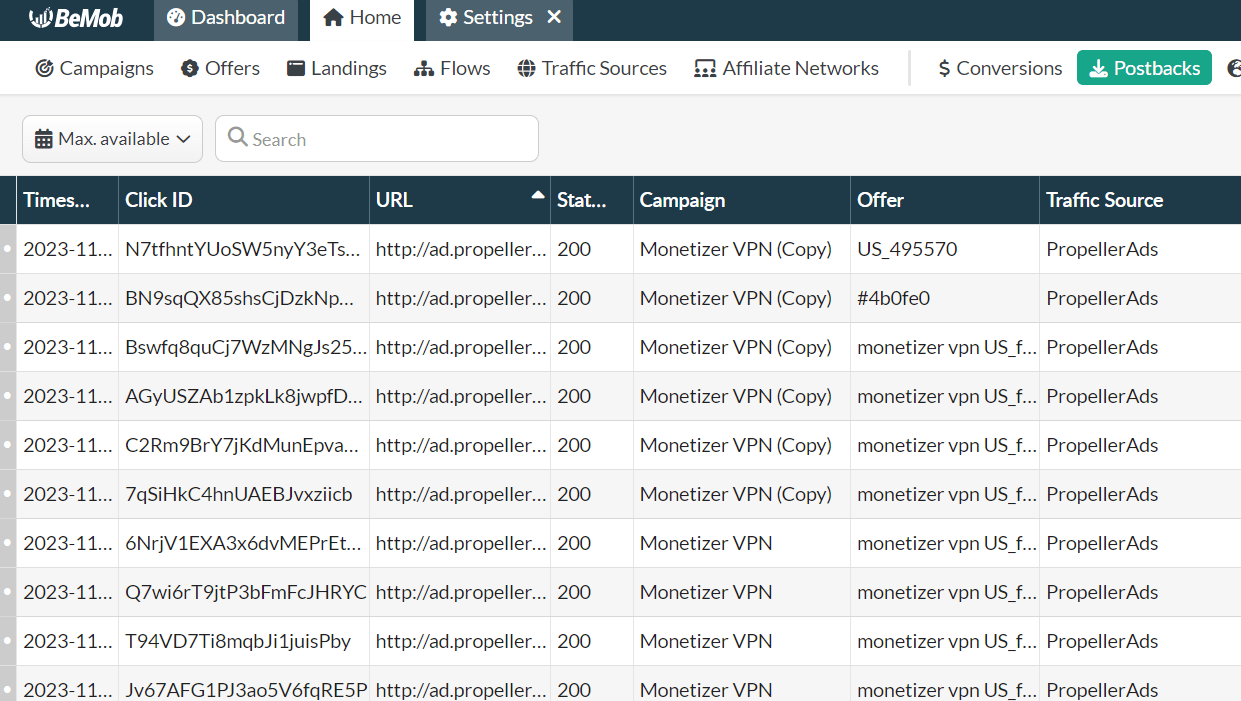1241x701 pixels.
Task: Sort by the Offer column header
Action: point(945,200)
